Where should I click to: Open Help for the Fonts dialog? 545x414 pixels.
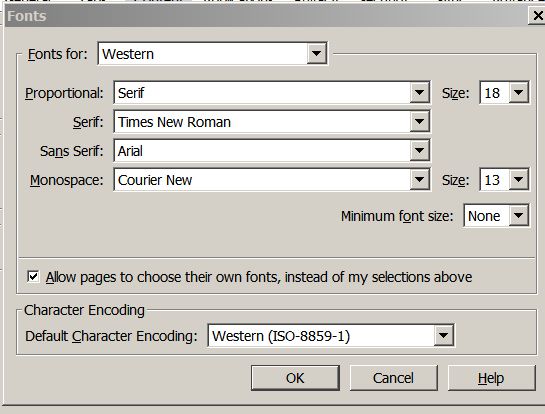pyautogui.click(x=491, y=378)
